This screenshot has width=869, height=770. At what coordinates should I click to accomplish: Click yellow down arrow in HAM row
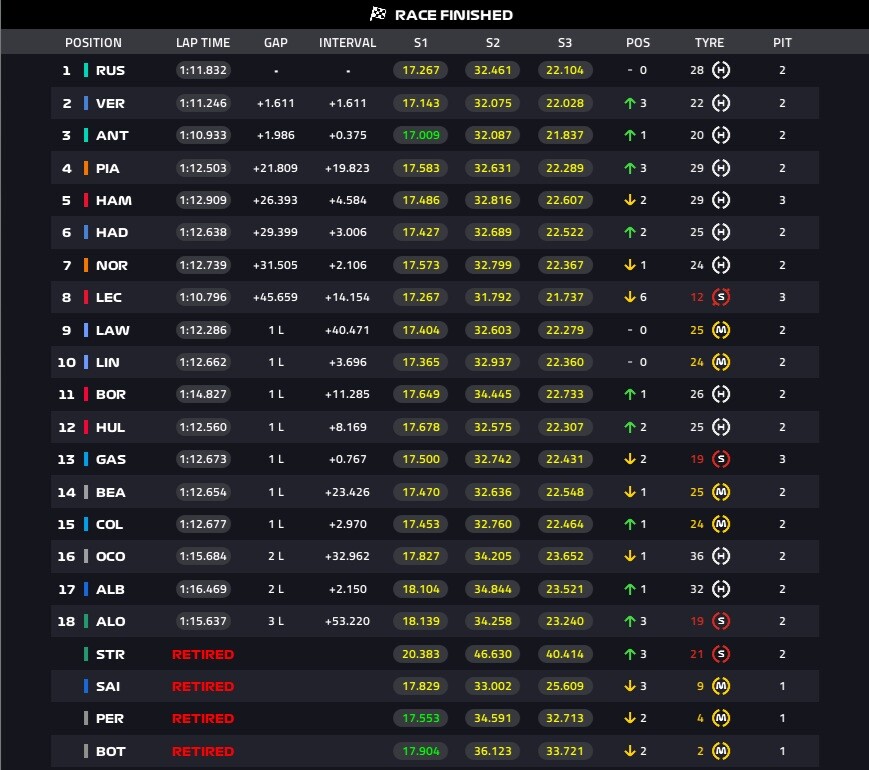tap(630, 200)
